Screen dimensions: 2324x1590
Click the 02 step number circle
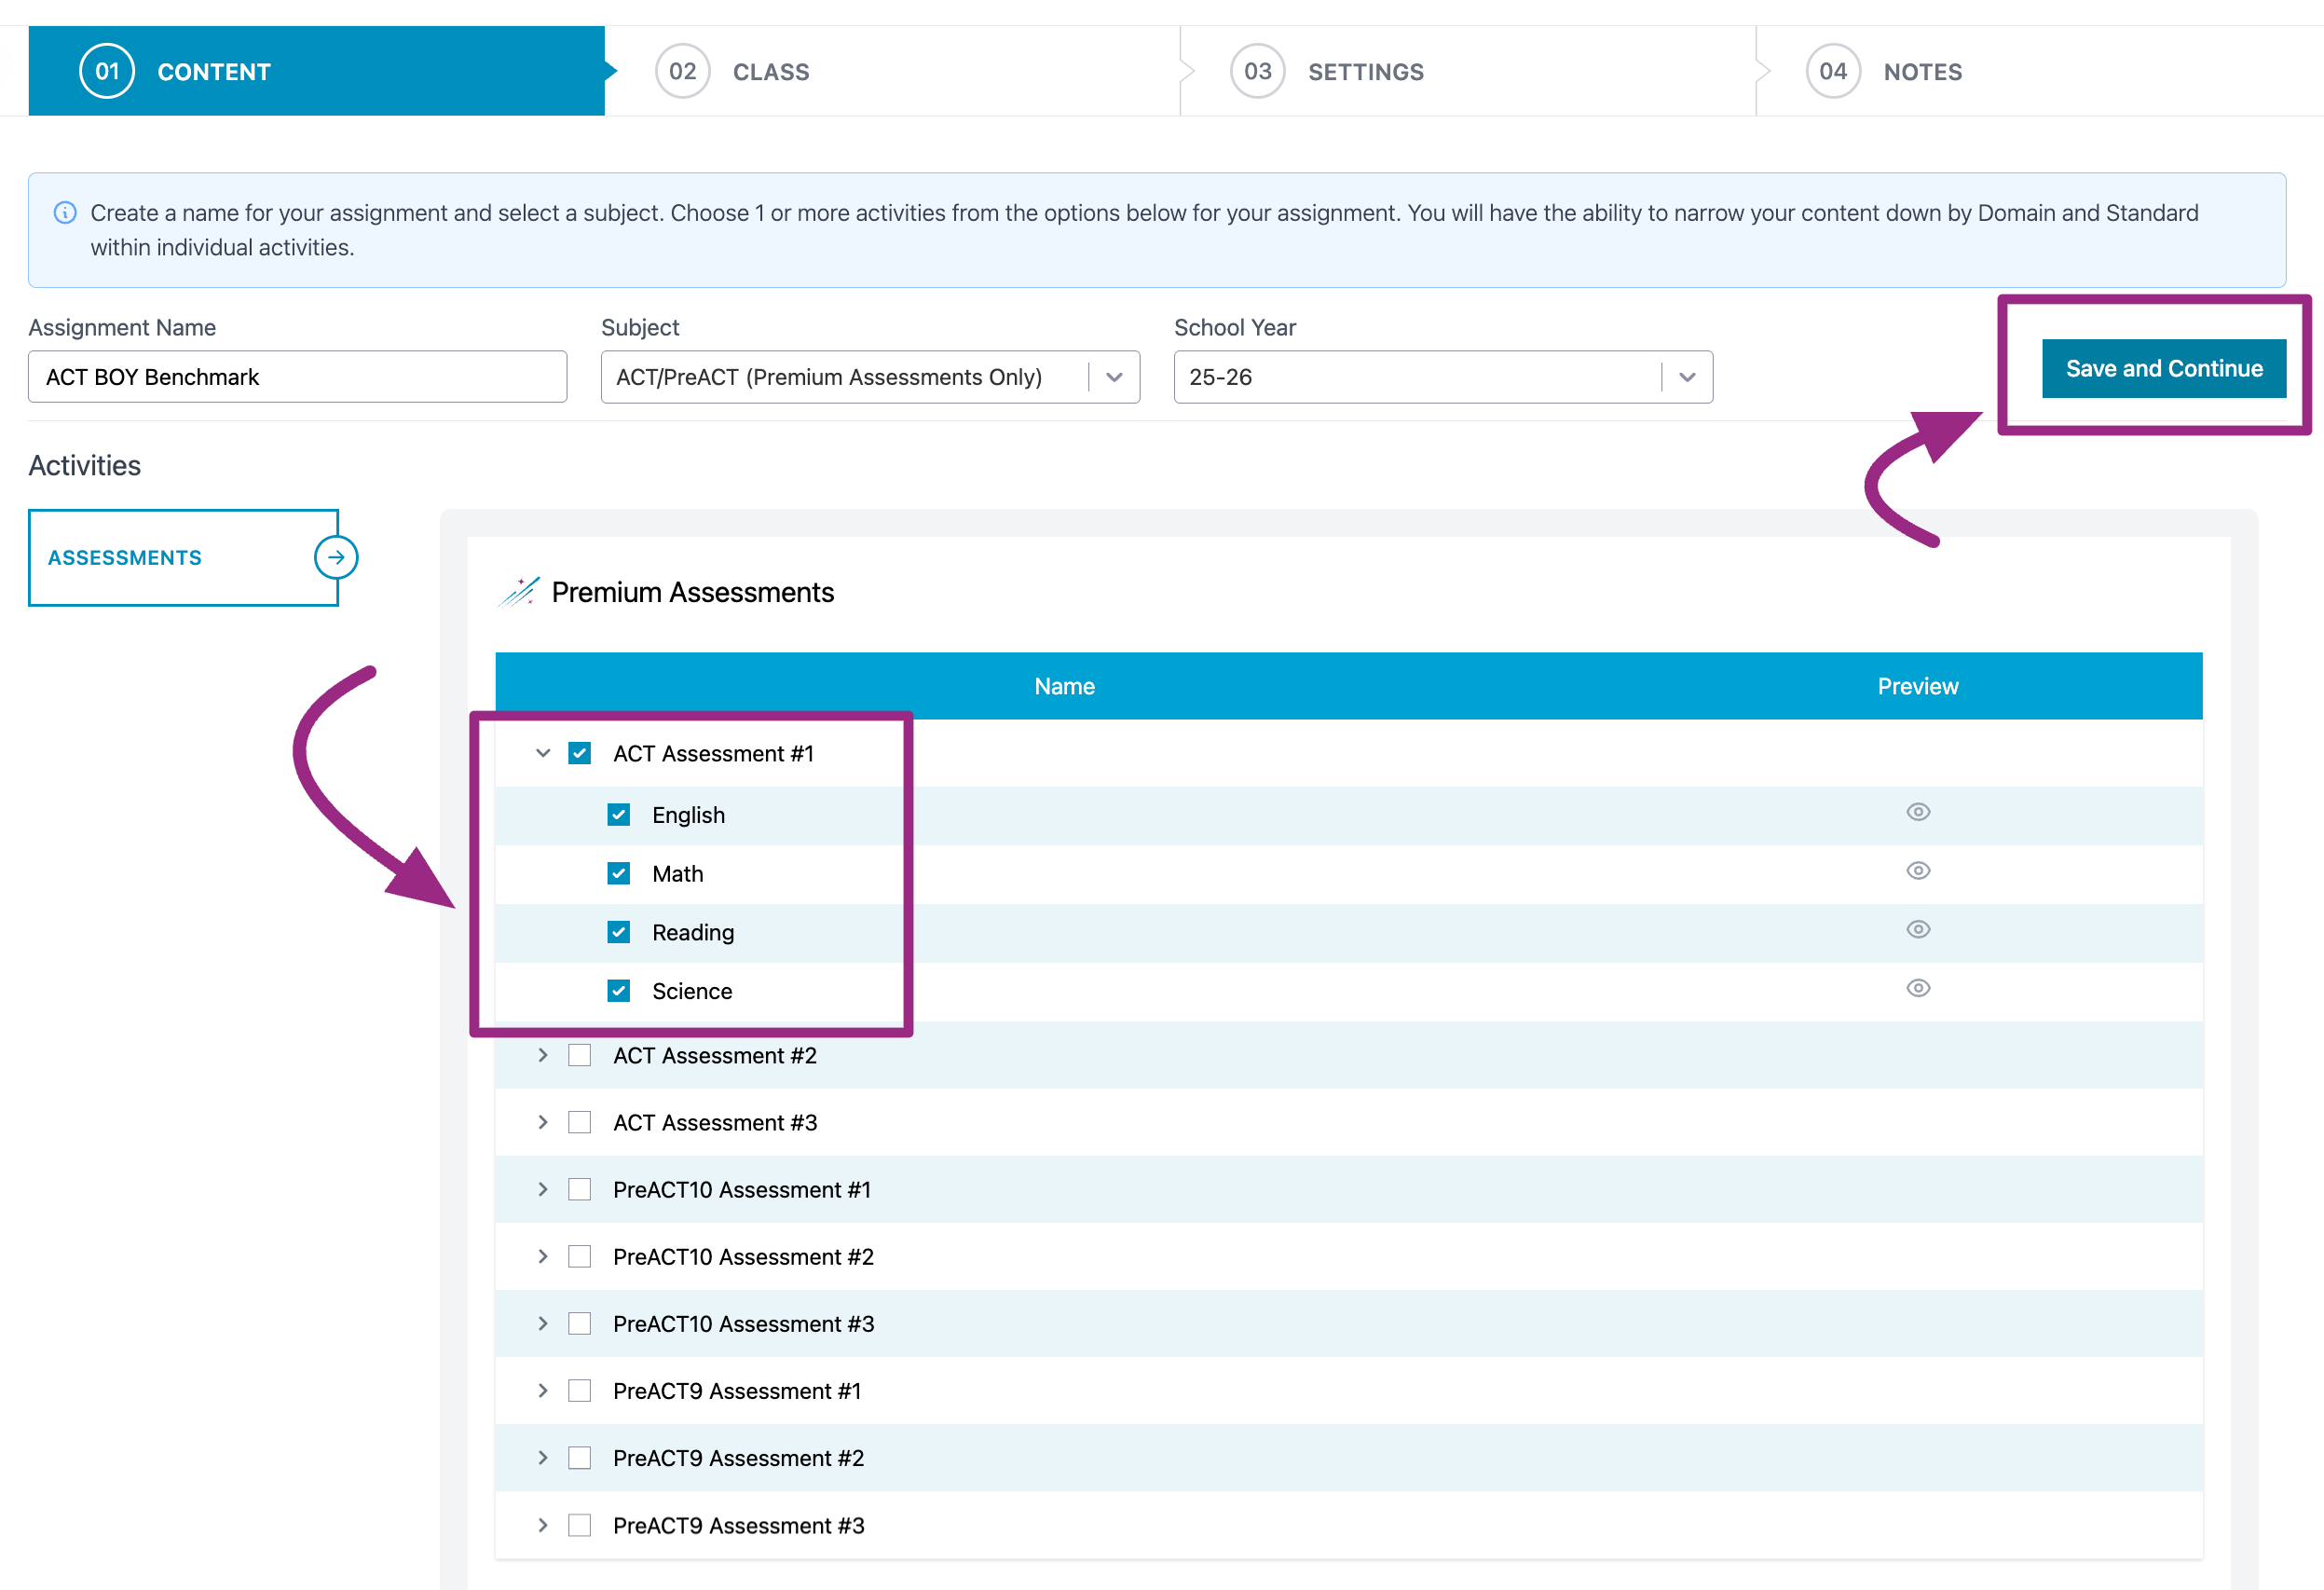point(682,71)
